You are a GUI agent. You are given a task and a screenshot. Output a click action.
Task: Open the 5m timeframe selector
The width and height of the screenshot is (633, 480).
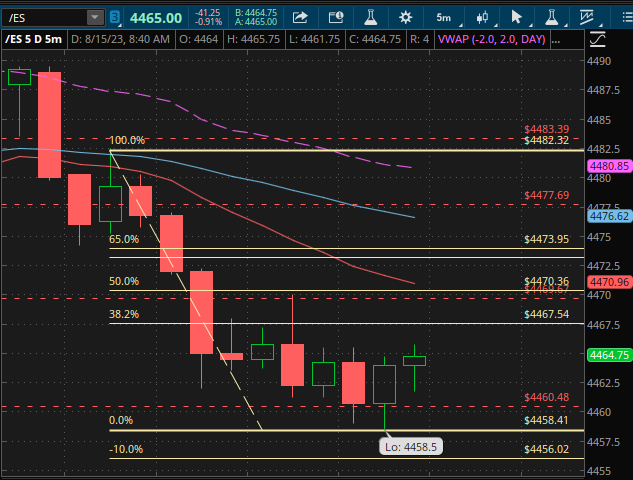[443, 18]
